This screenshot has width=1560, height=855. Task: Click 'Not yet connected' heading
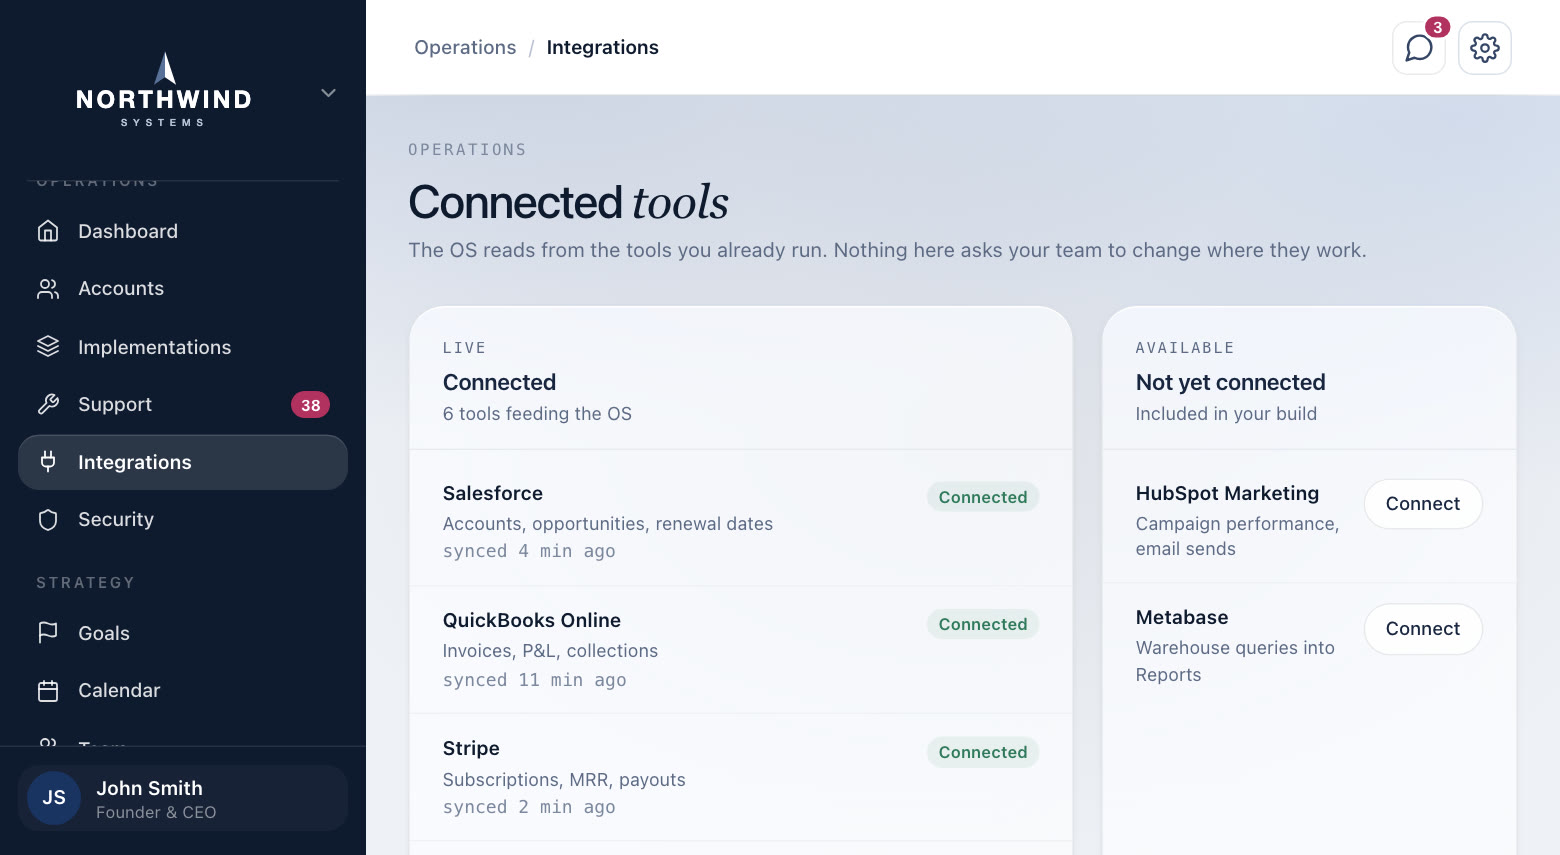tap(1230, 382)
